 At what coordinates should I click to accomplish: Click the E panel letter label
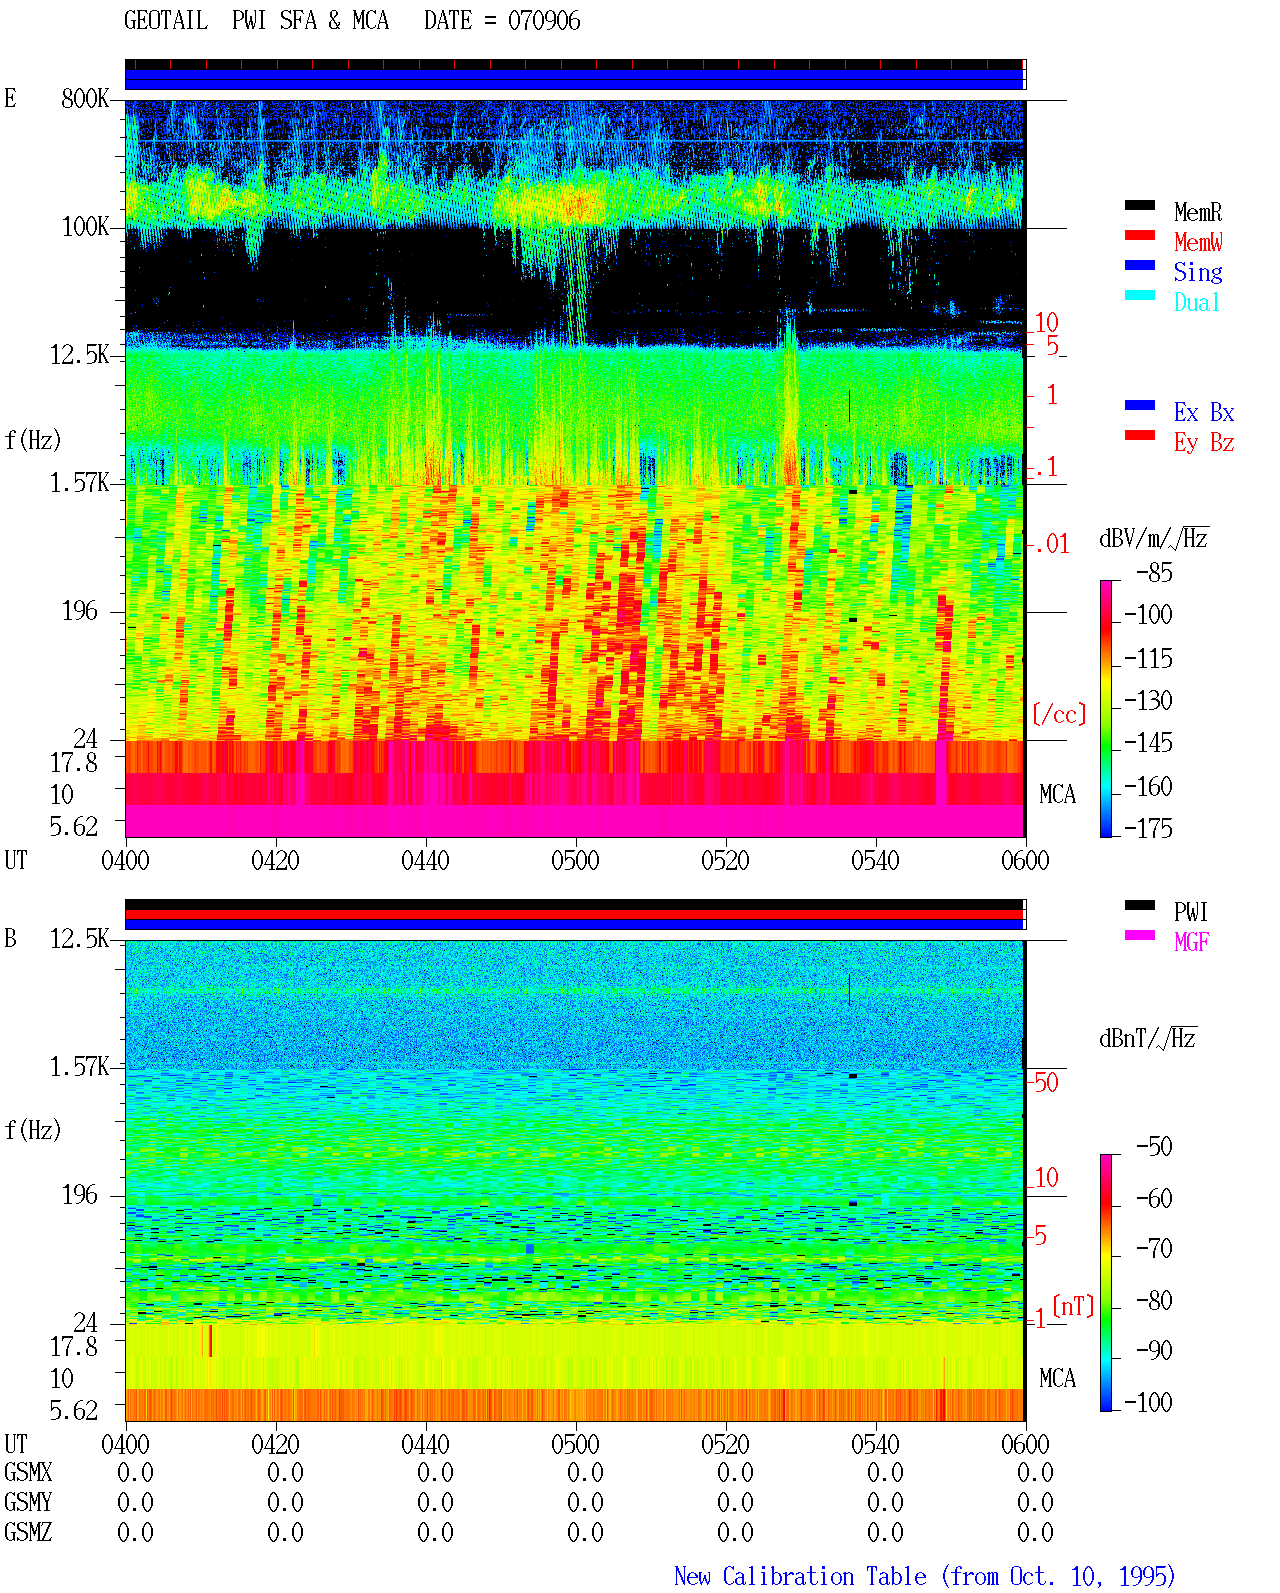(x=10, y=98)
